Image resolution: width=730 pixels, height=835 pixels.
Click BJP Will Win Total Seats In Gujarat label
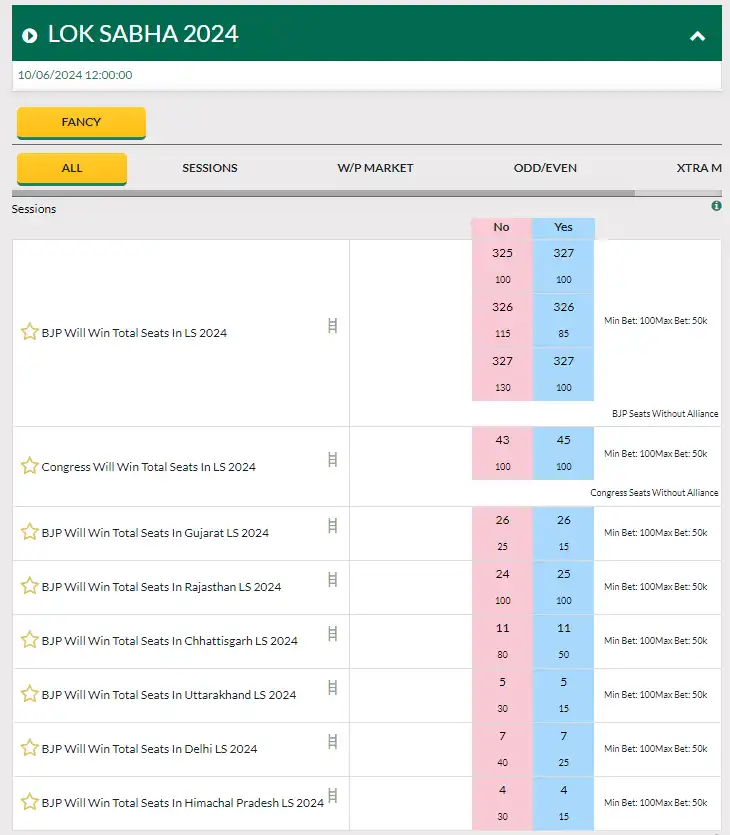(155, 533)
